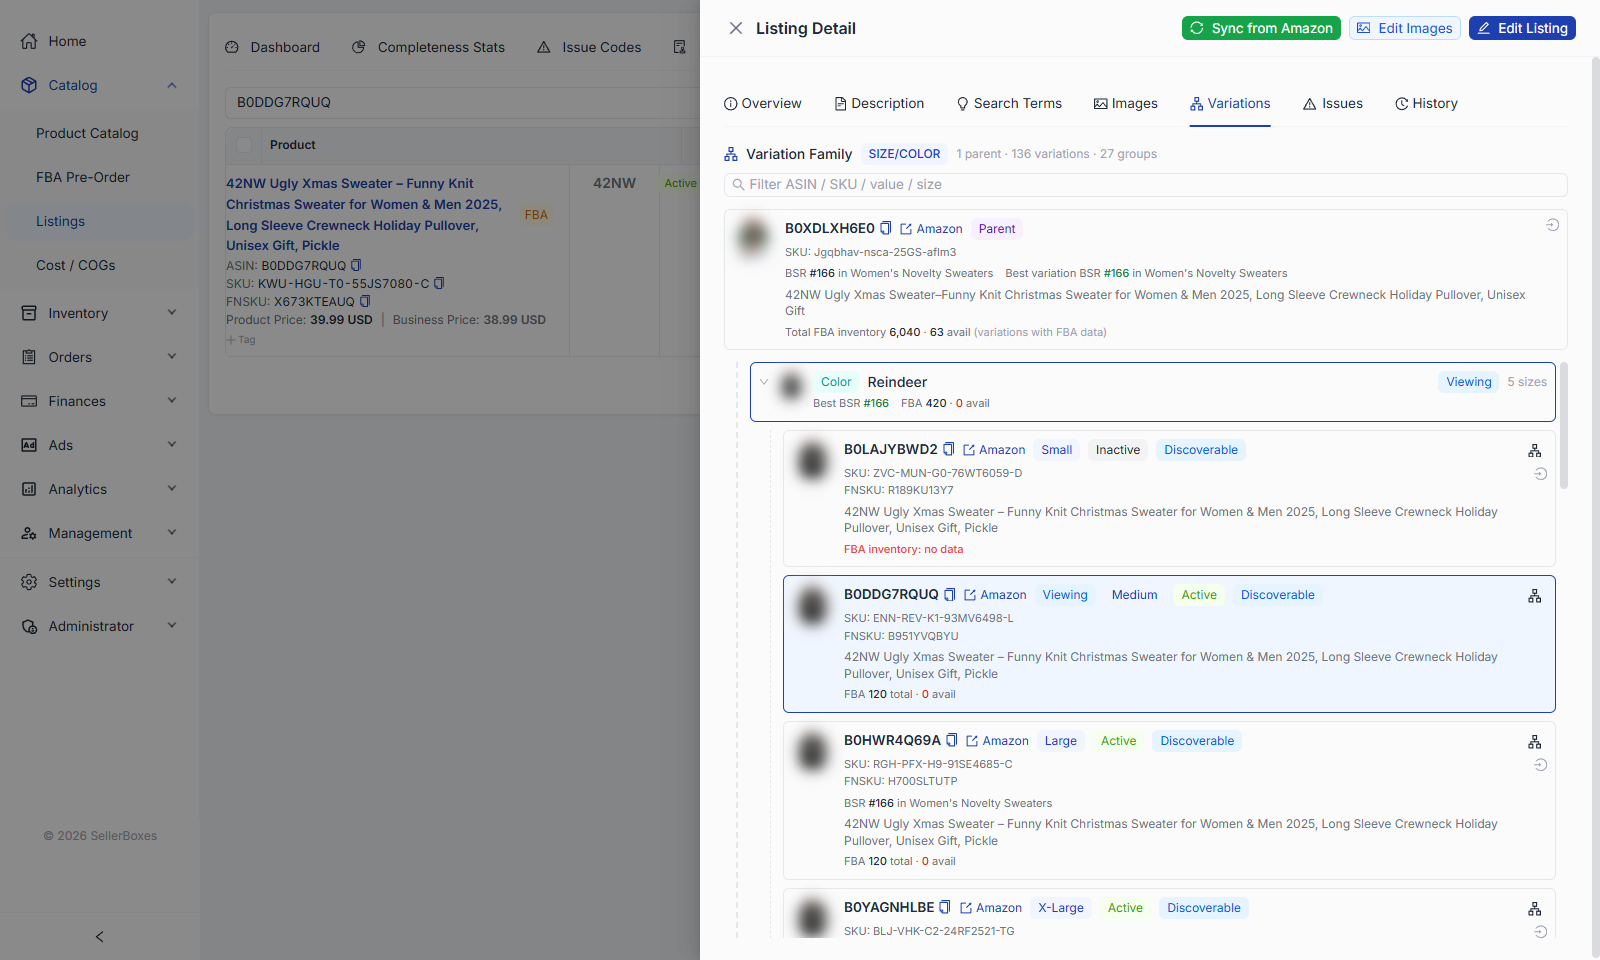1600x960 pixels.
Task: Copy ASIN B0LAJYBWD2
Action: [x=949, y=449]
